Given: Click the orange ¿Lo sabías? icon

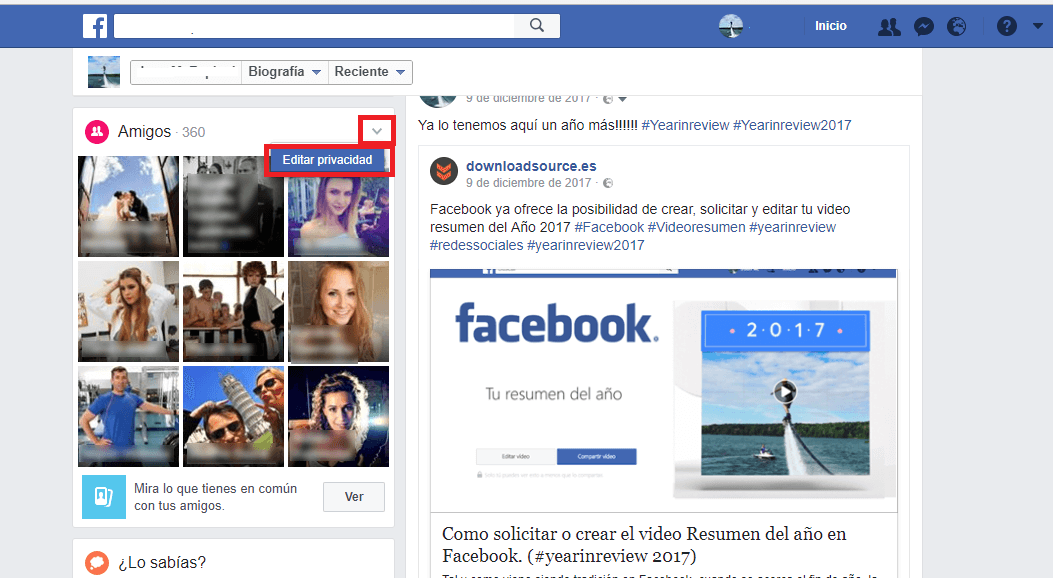Looking at the screenshot, I should point(97,563).
